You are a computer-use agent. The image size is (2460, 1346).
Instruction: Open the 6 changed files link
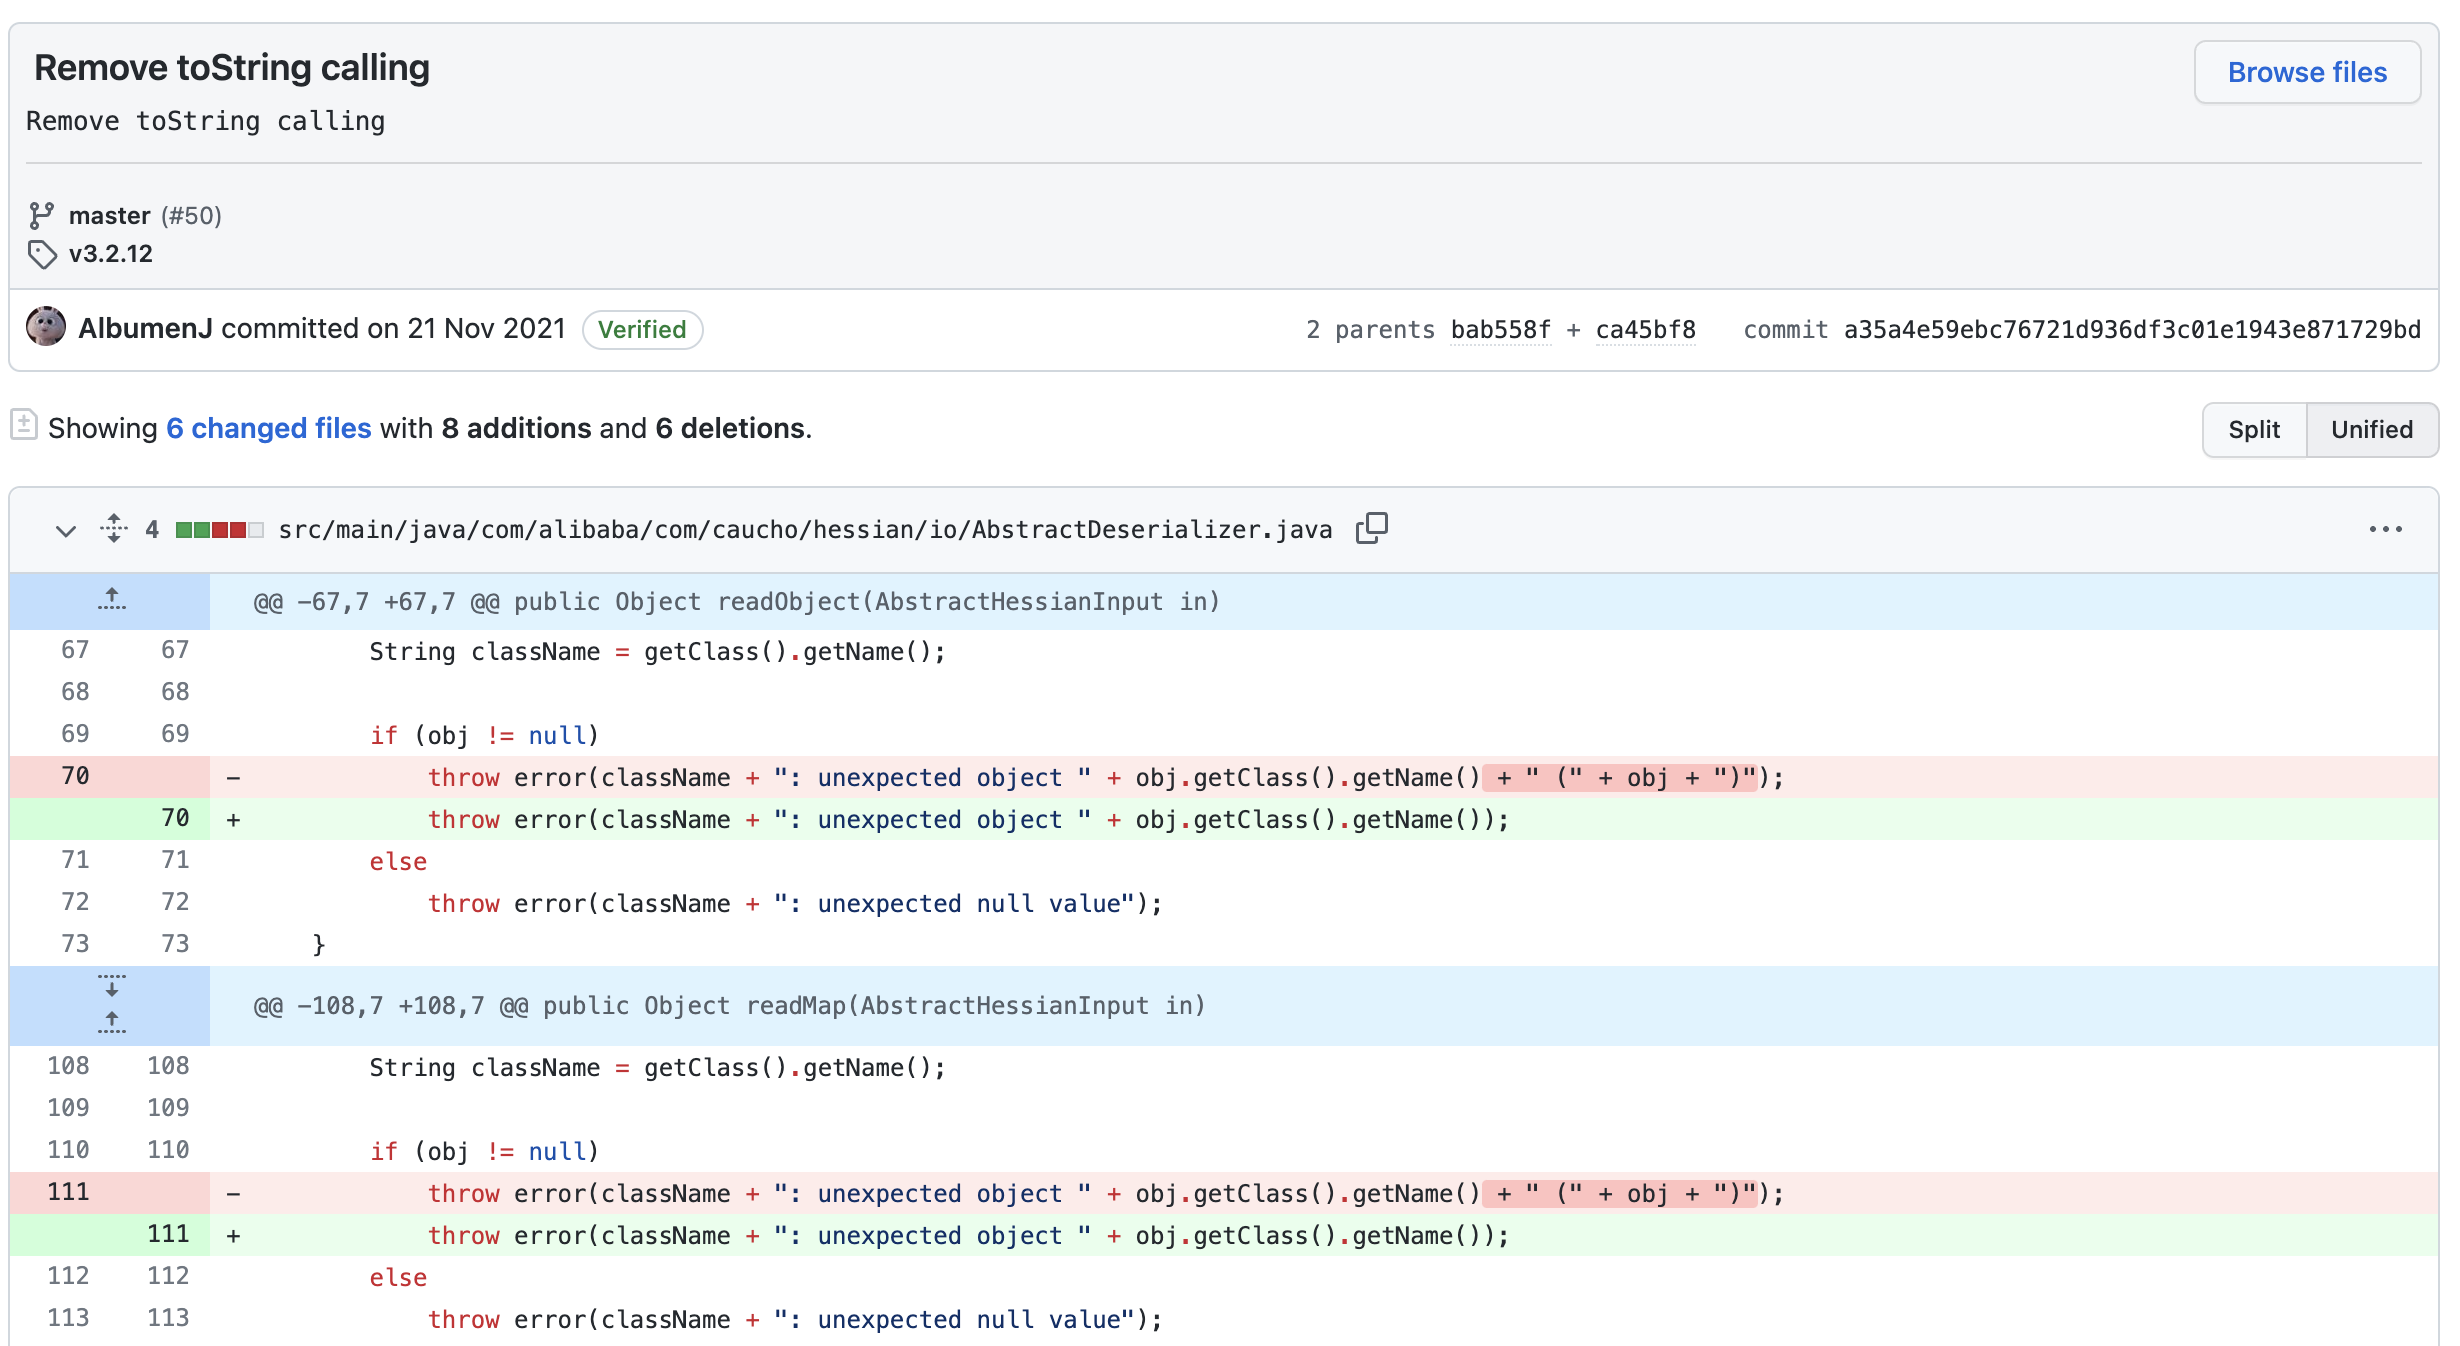coord(268,428)
